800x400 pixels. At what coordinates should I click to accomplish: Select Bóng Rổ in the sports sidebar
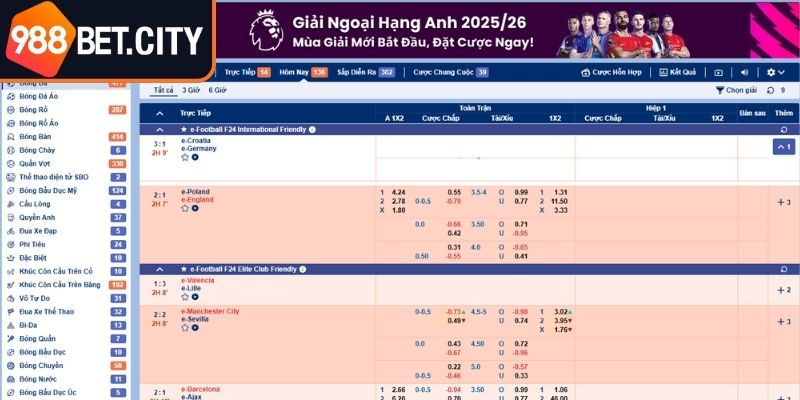pyautogui.click(x=33, y=110)
